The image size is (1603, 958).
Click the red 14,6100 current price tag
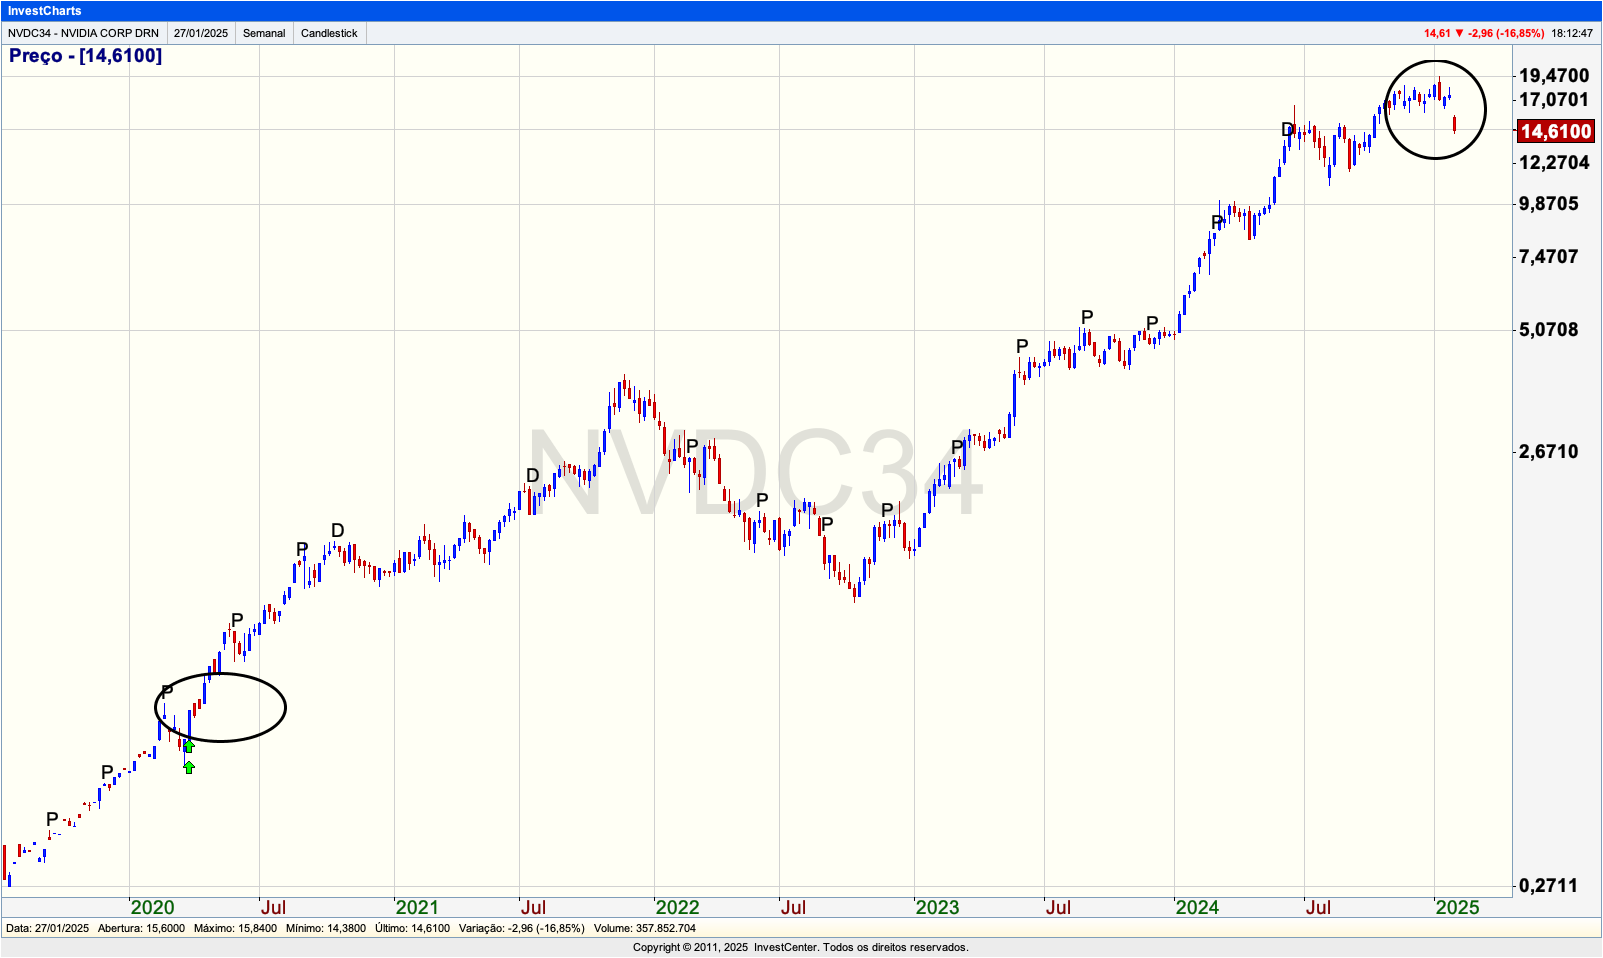point(1555,131)
